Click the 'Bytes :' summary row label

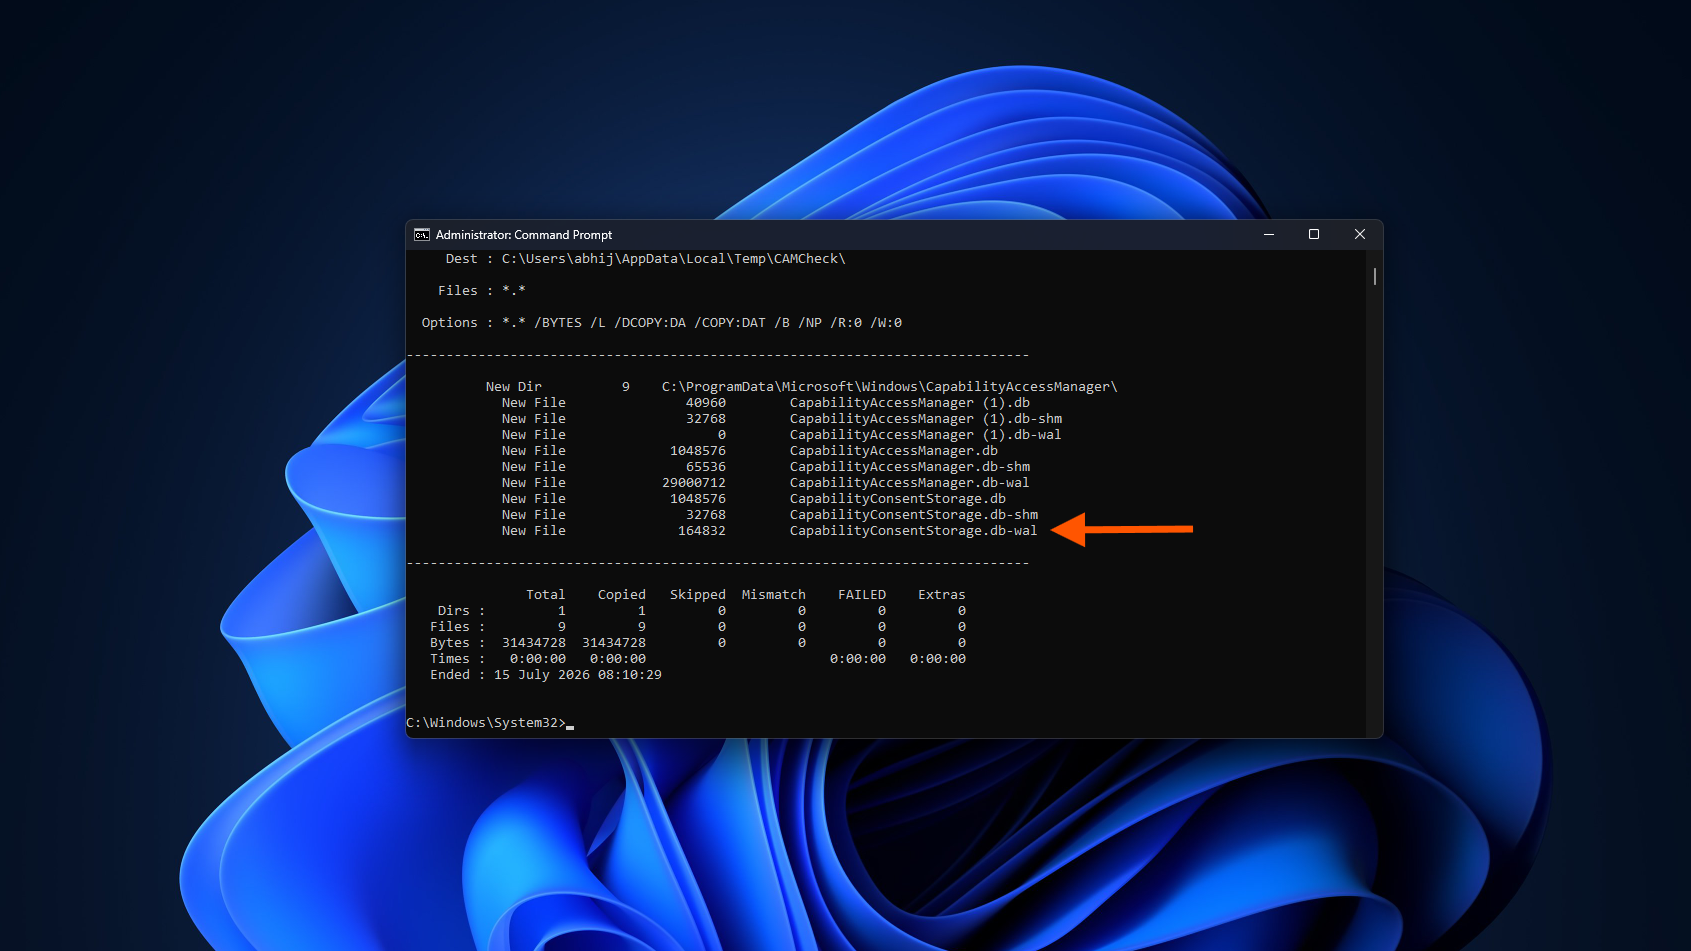[x=458, y=643]
